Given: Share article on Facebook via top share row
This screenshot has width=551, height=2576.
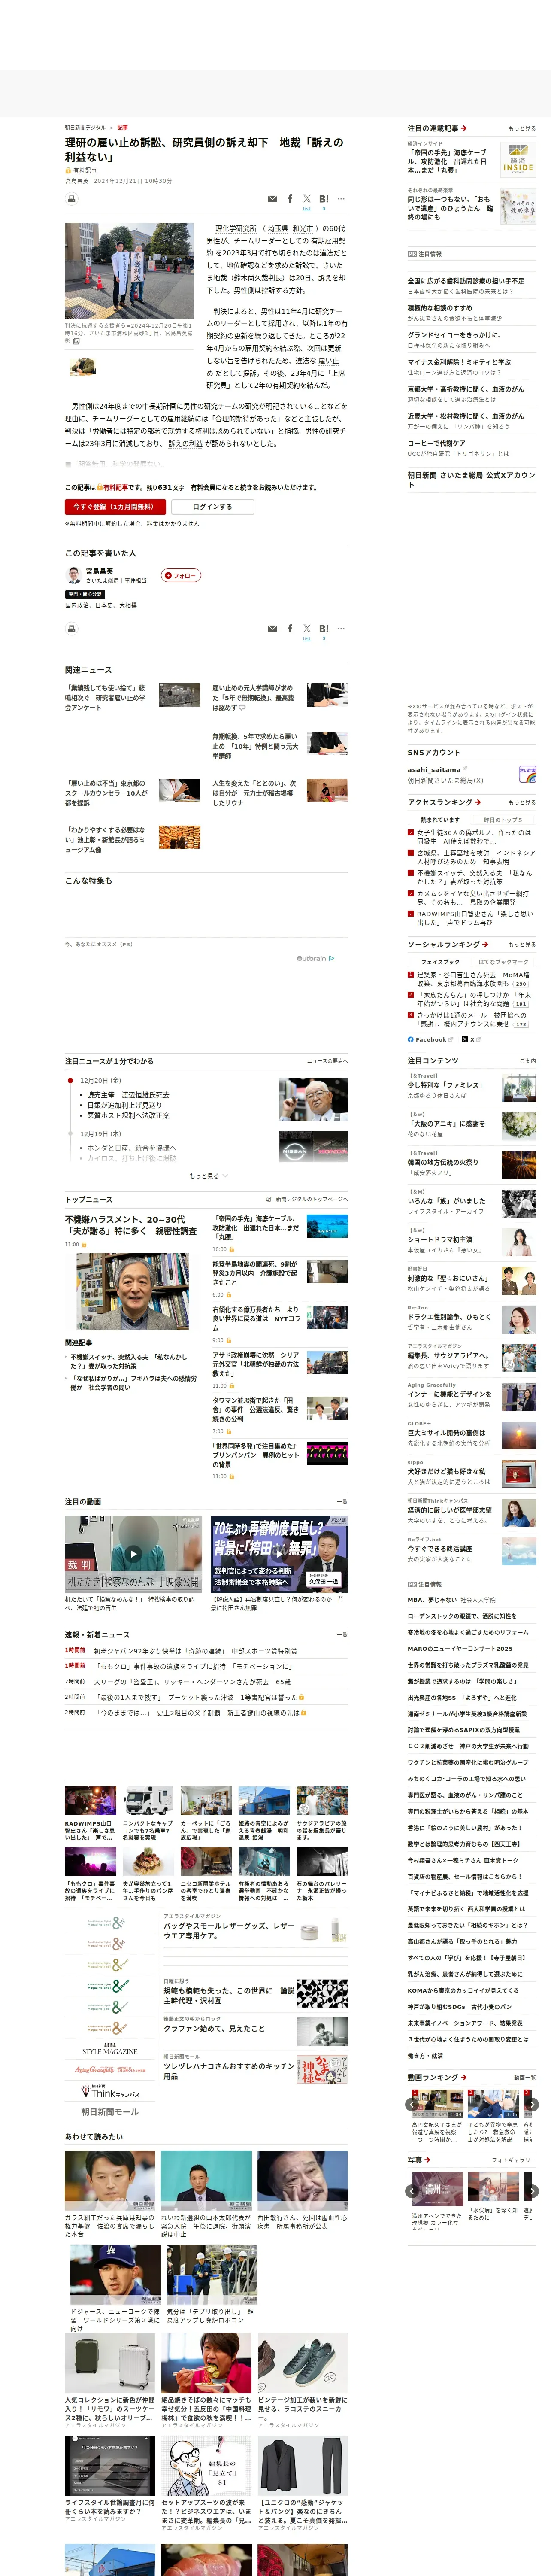Looking at the screenshot, I should click(290, 199).
